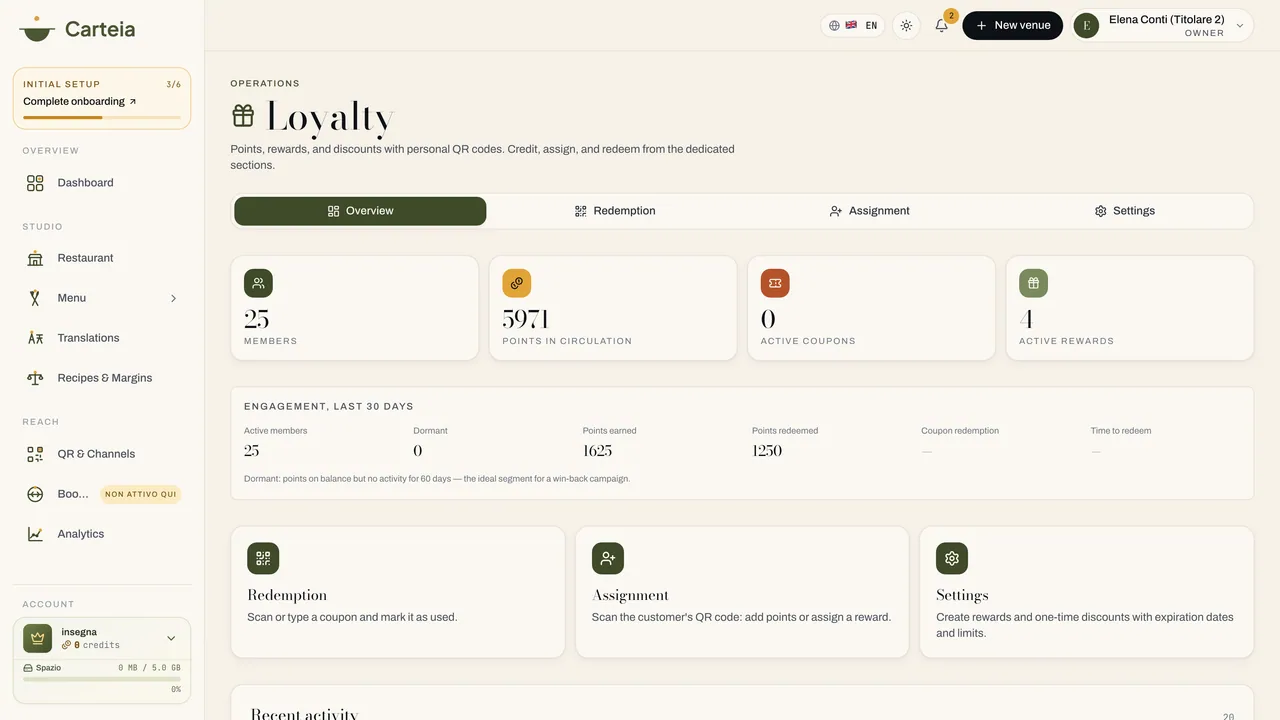Click the Carteia logo icon

pos(37,28)
